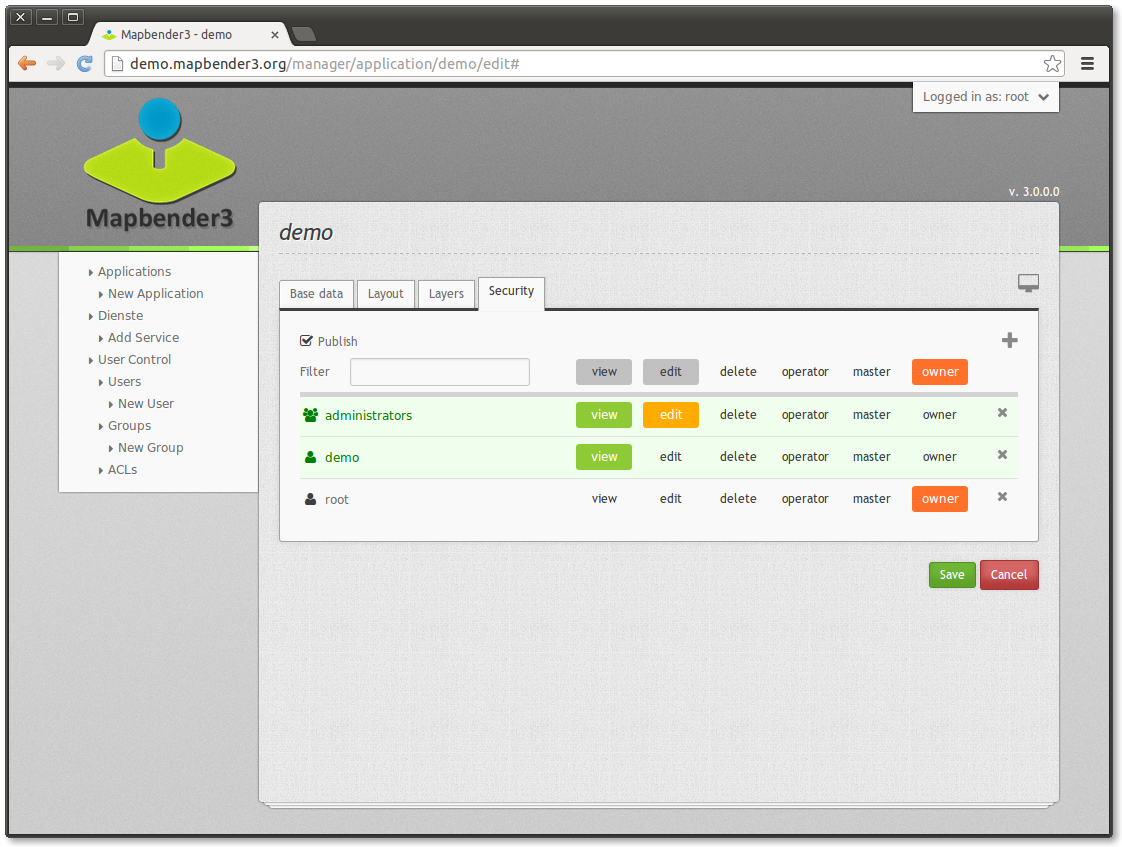Enable operator permission for root user
The image size is (1122, 847).
pyautogui.click(x=805, y=499)
